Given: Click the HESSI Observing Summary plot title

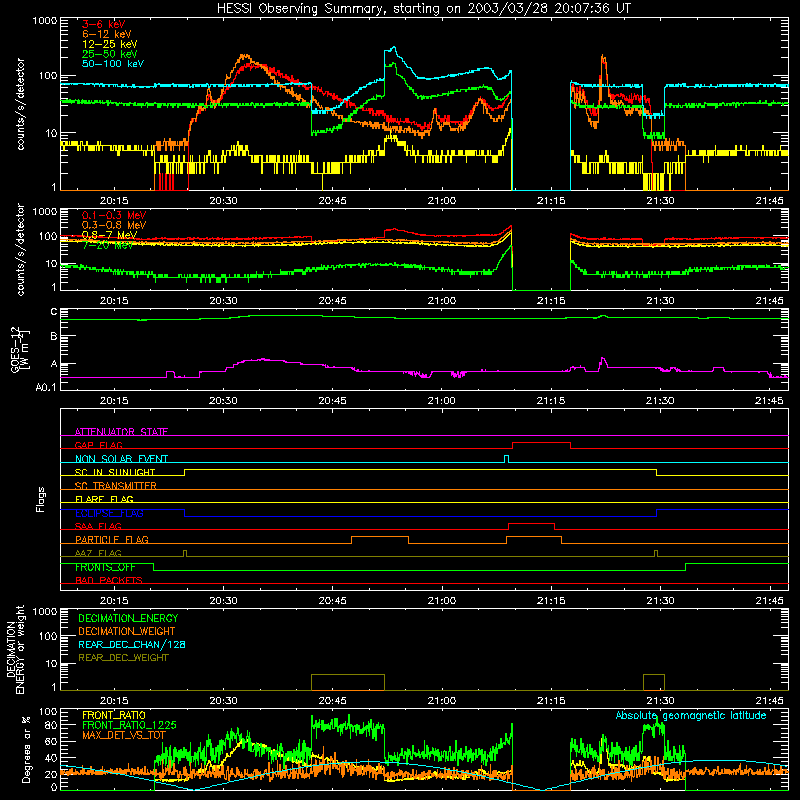Looking at the screenshot, I should pyautogui.click(x=423, y=9).
